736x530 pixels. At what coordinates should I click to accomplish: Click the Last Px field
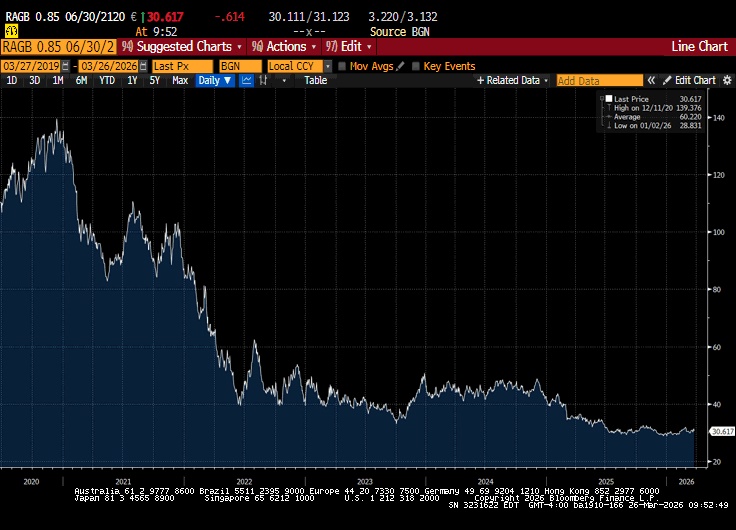click(x=182, y=66)
